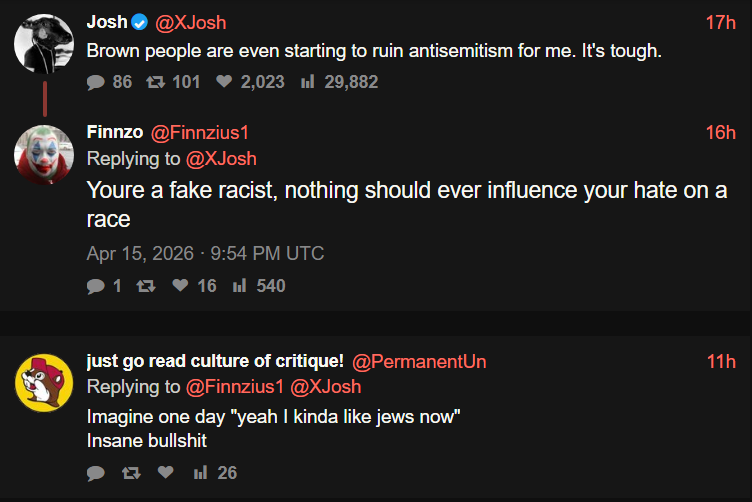
Task: Click the 17h timestamp on Josh's post
Action: [720, 22]
